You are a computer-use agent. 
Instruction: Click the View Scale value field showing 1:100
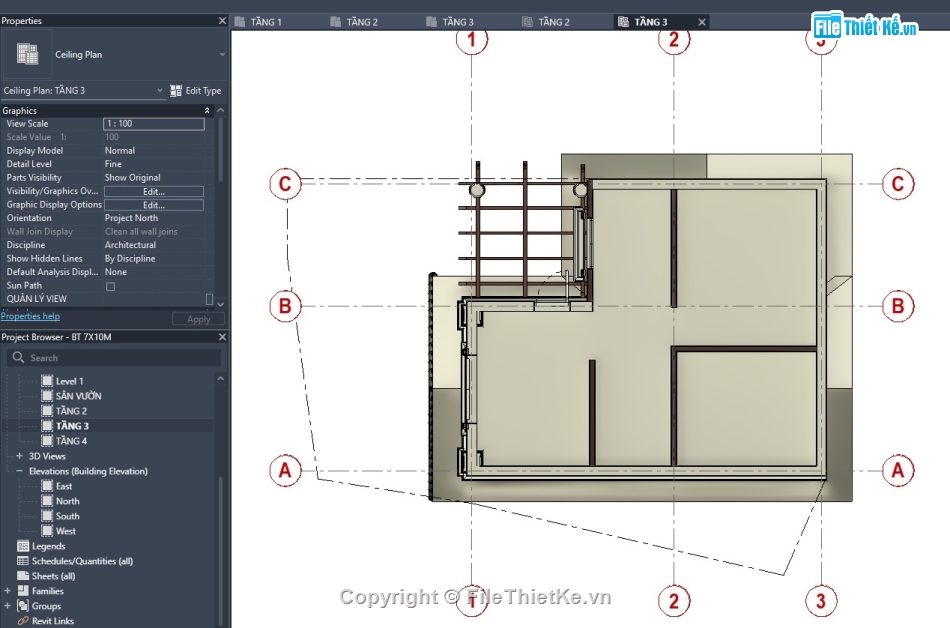(x=156, y=123)
